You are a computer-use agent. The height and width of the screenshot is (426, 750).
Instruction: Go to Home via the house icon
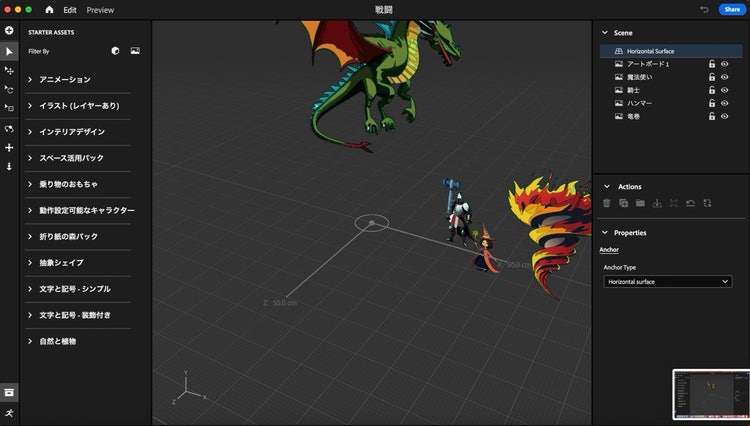click(x=49, y=10)
